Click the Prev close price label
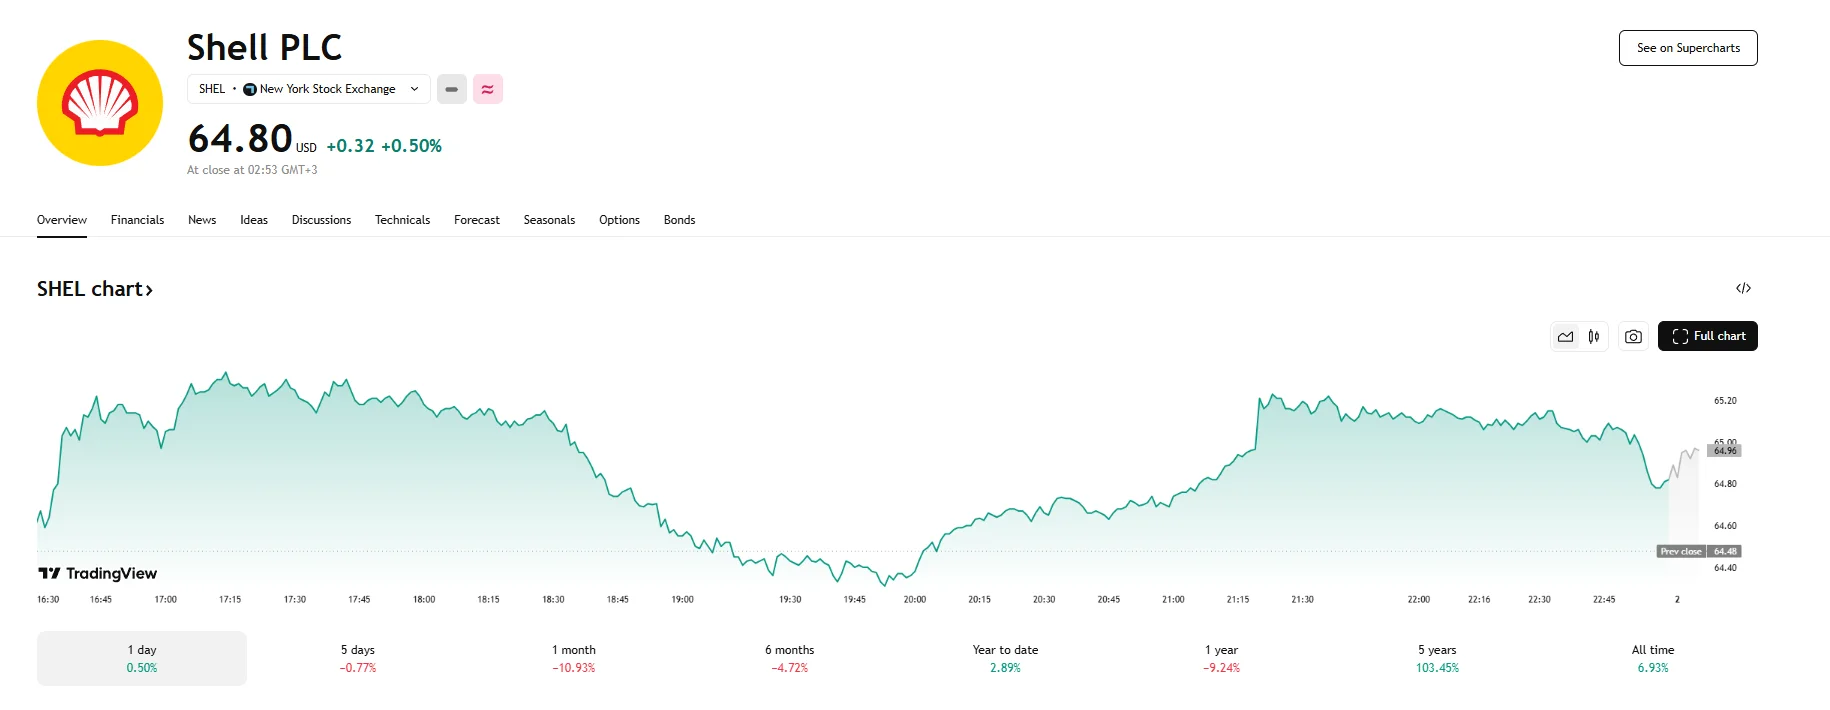 pyautogui.click(x=1681, y=551)
